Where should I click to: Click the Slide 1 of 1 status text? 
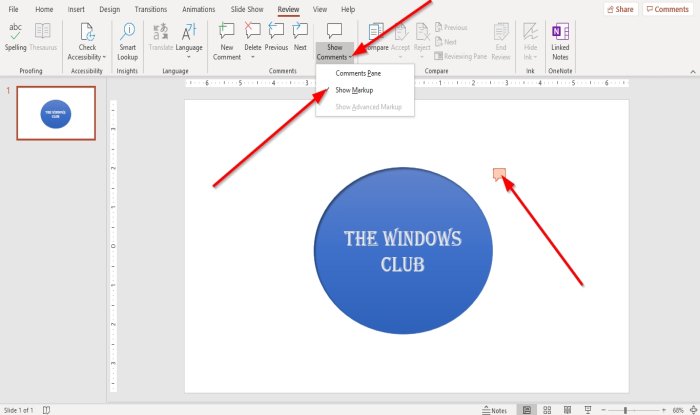[x=18, y=410]
